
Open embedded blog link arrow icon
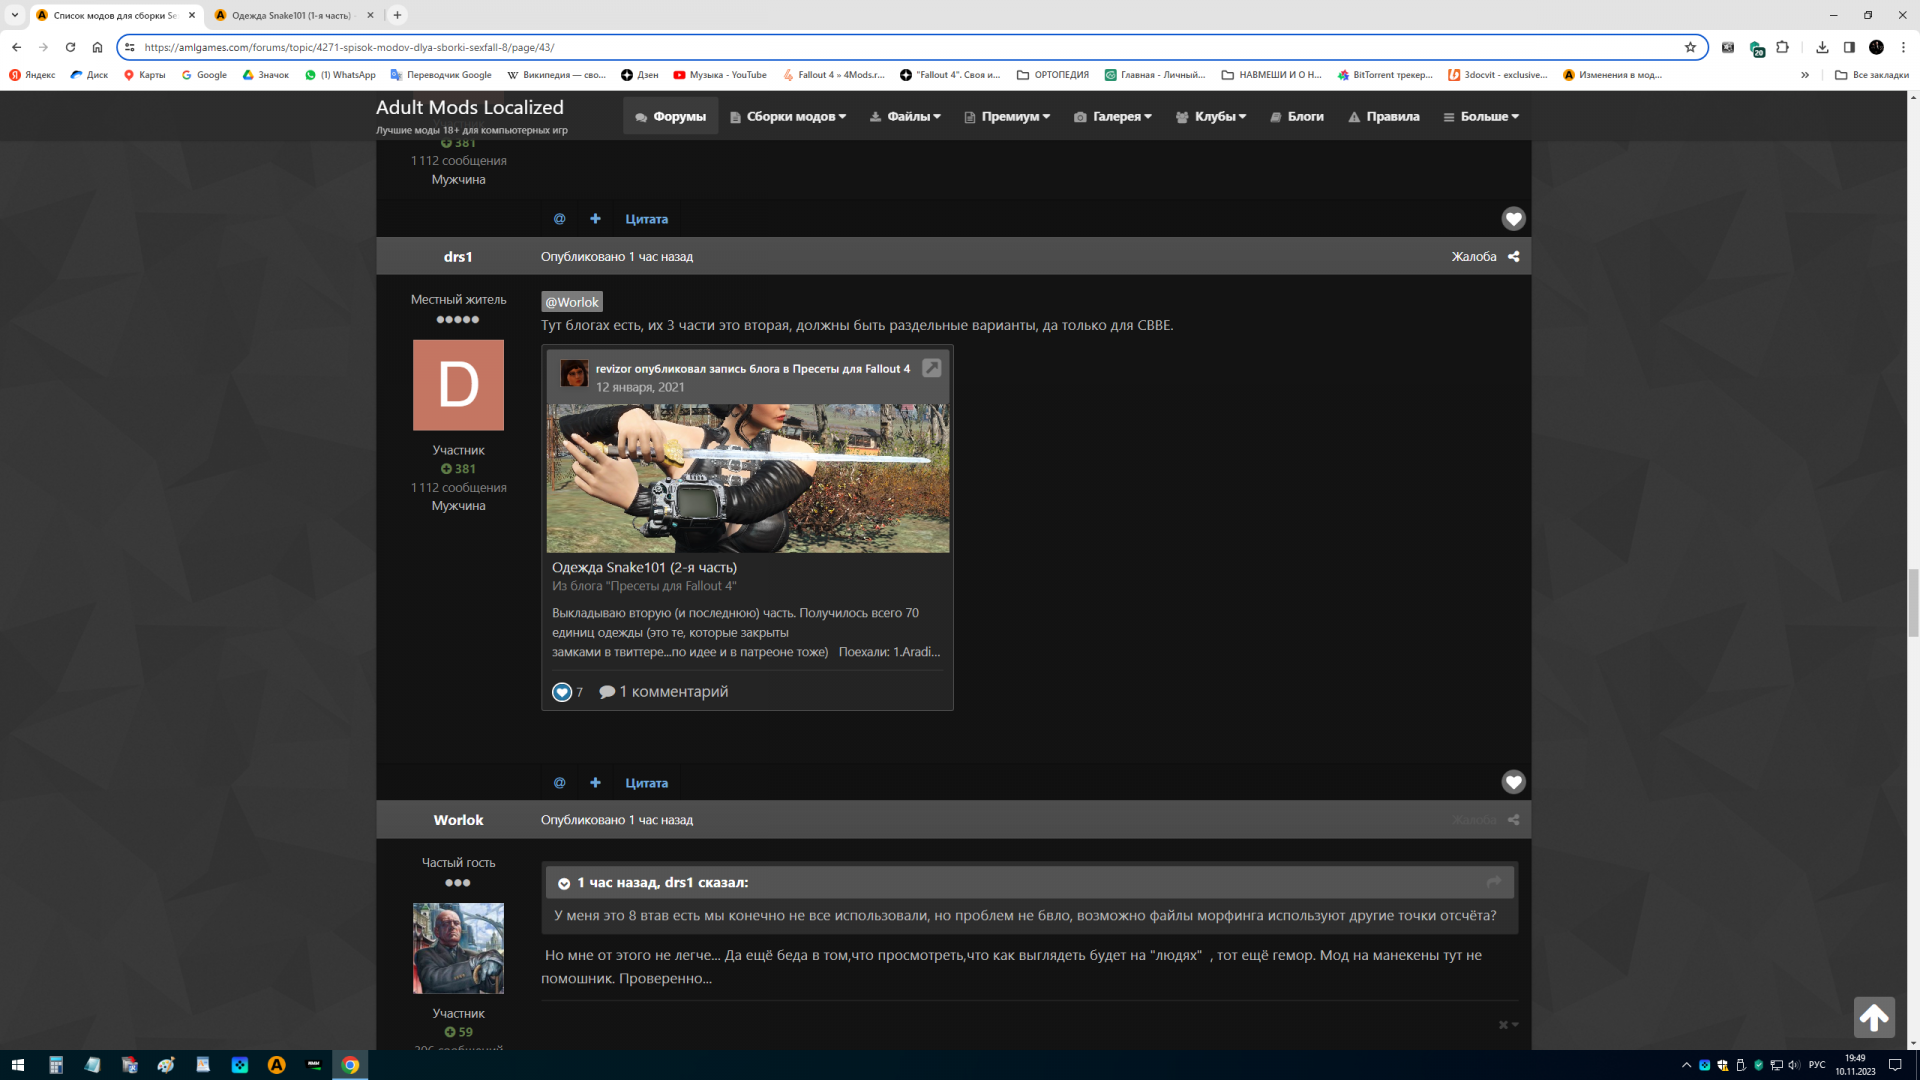(931, 368)
